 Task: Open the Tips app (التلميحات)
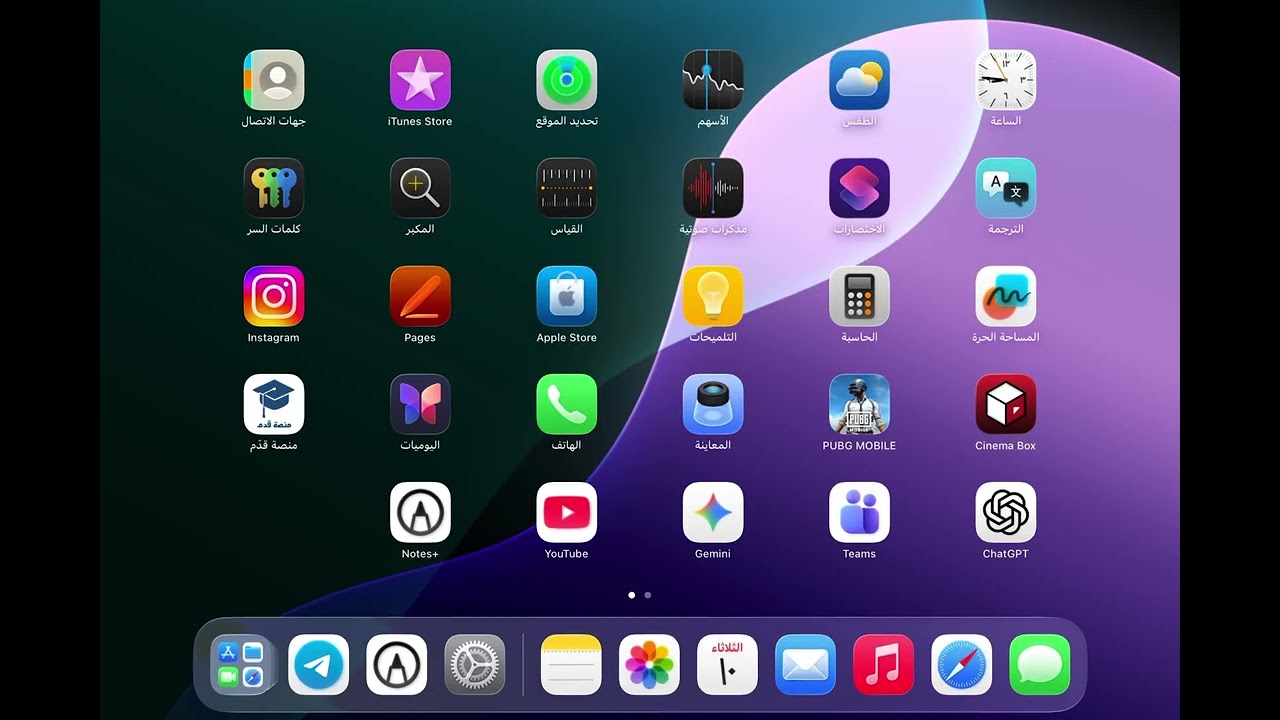pos(713,296)
